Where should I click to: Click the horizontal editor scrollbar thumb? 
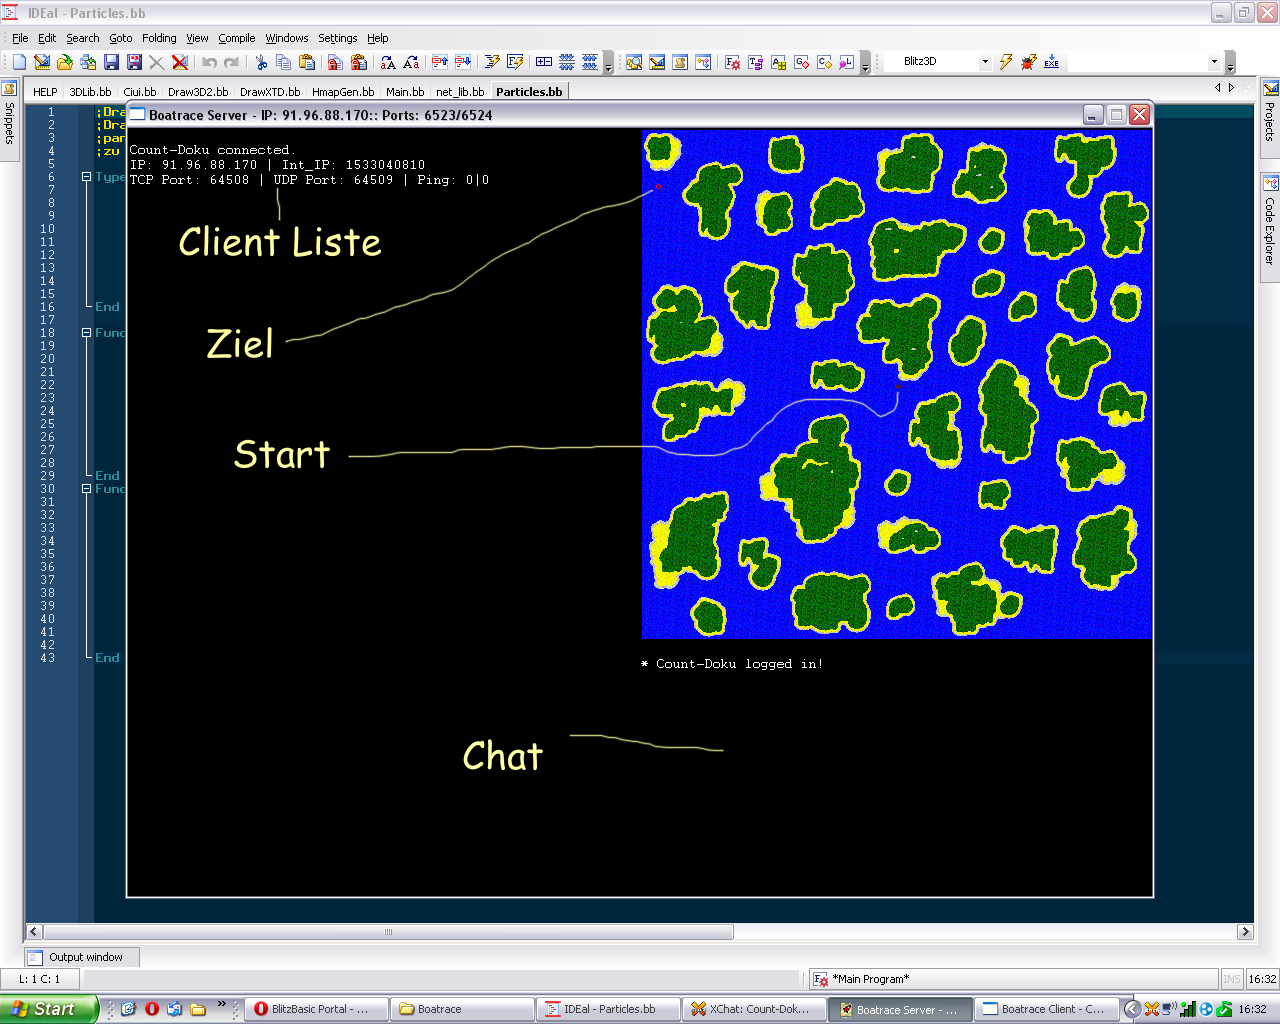(x=388, y=932)
